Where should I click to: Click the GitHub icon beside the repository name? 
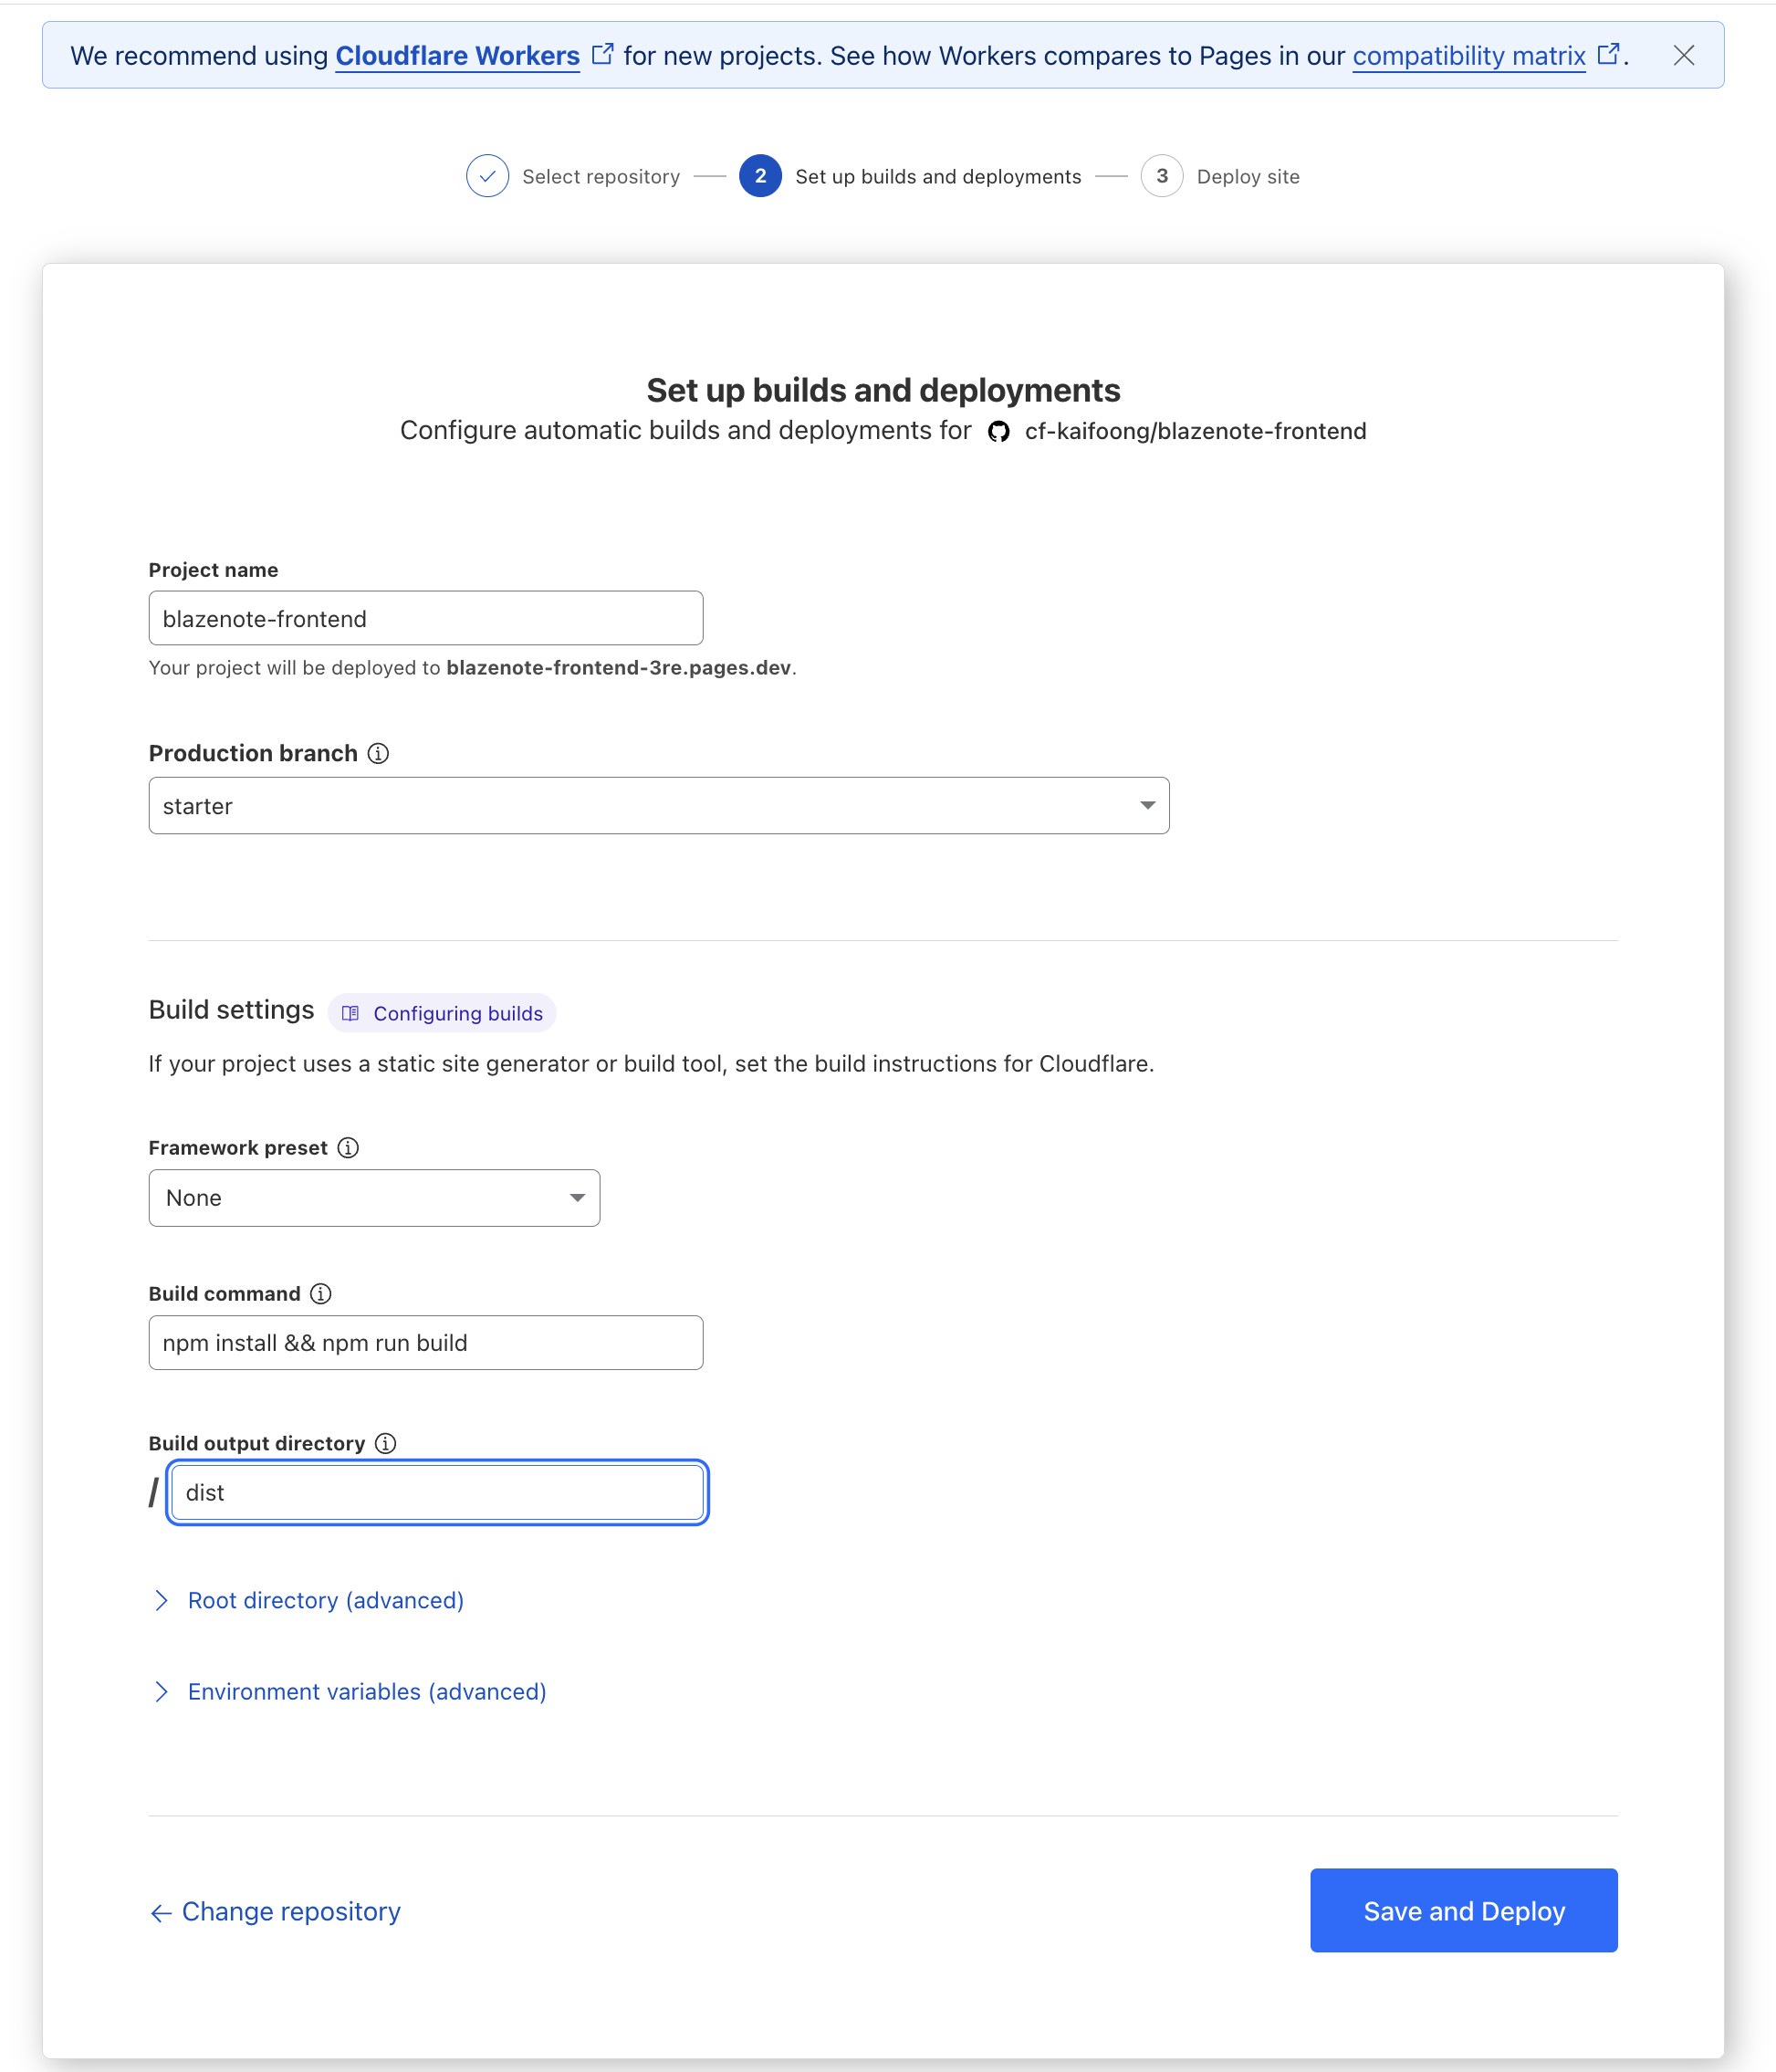(x=999, y=432)
